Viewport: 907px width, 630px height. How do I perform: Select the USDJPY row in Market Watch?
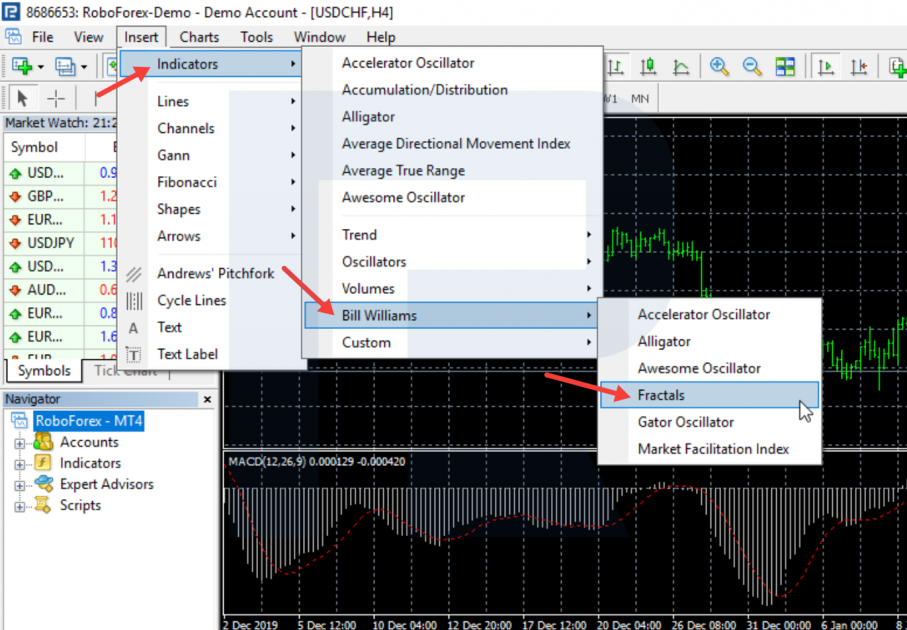pyautogui.click(x=61, y=243)
